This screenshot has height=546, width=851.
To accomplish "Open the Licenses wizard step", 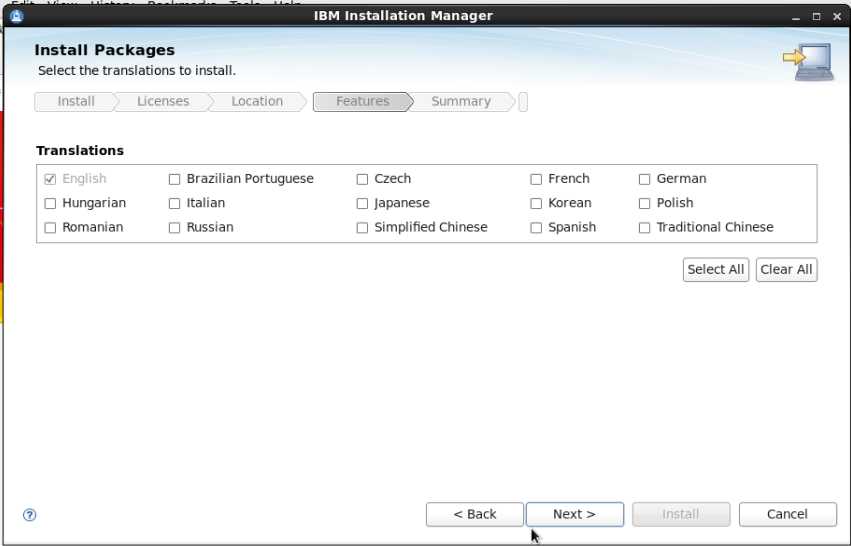I will pyautogui.click(x=163, y=101).
